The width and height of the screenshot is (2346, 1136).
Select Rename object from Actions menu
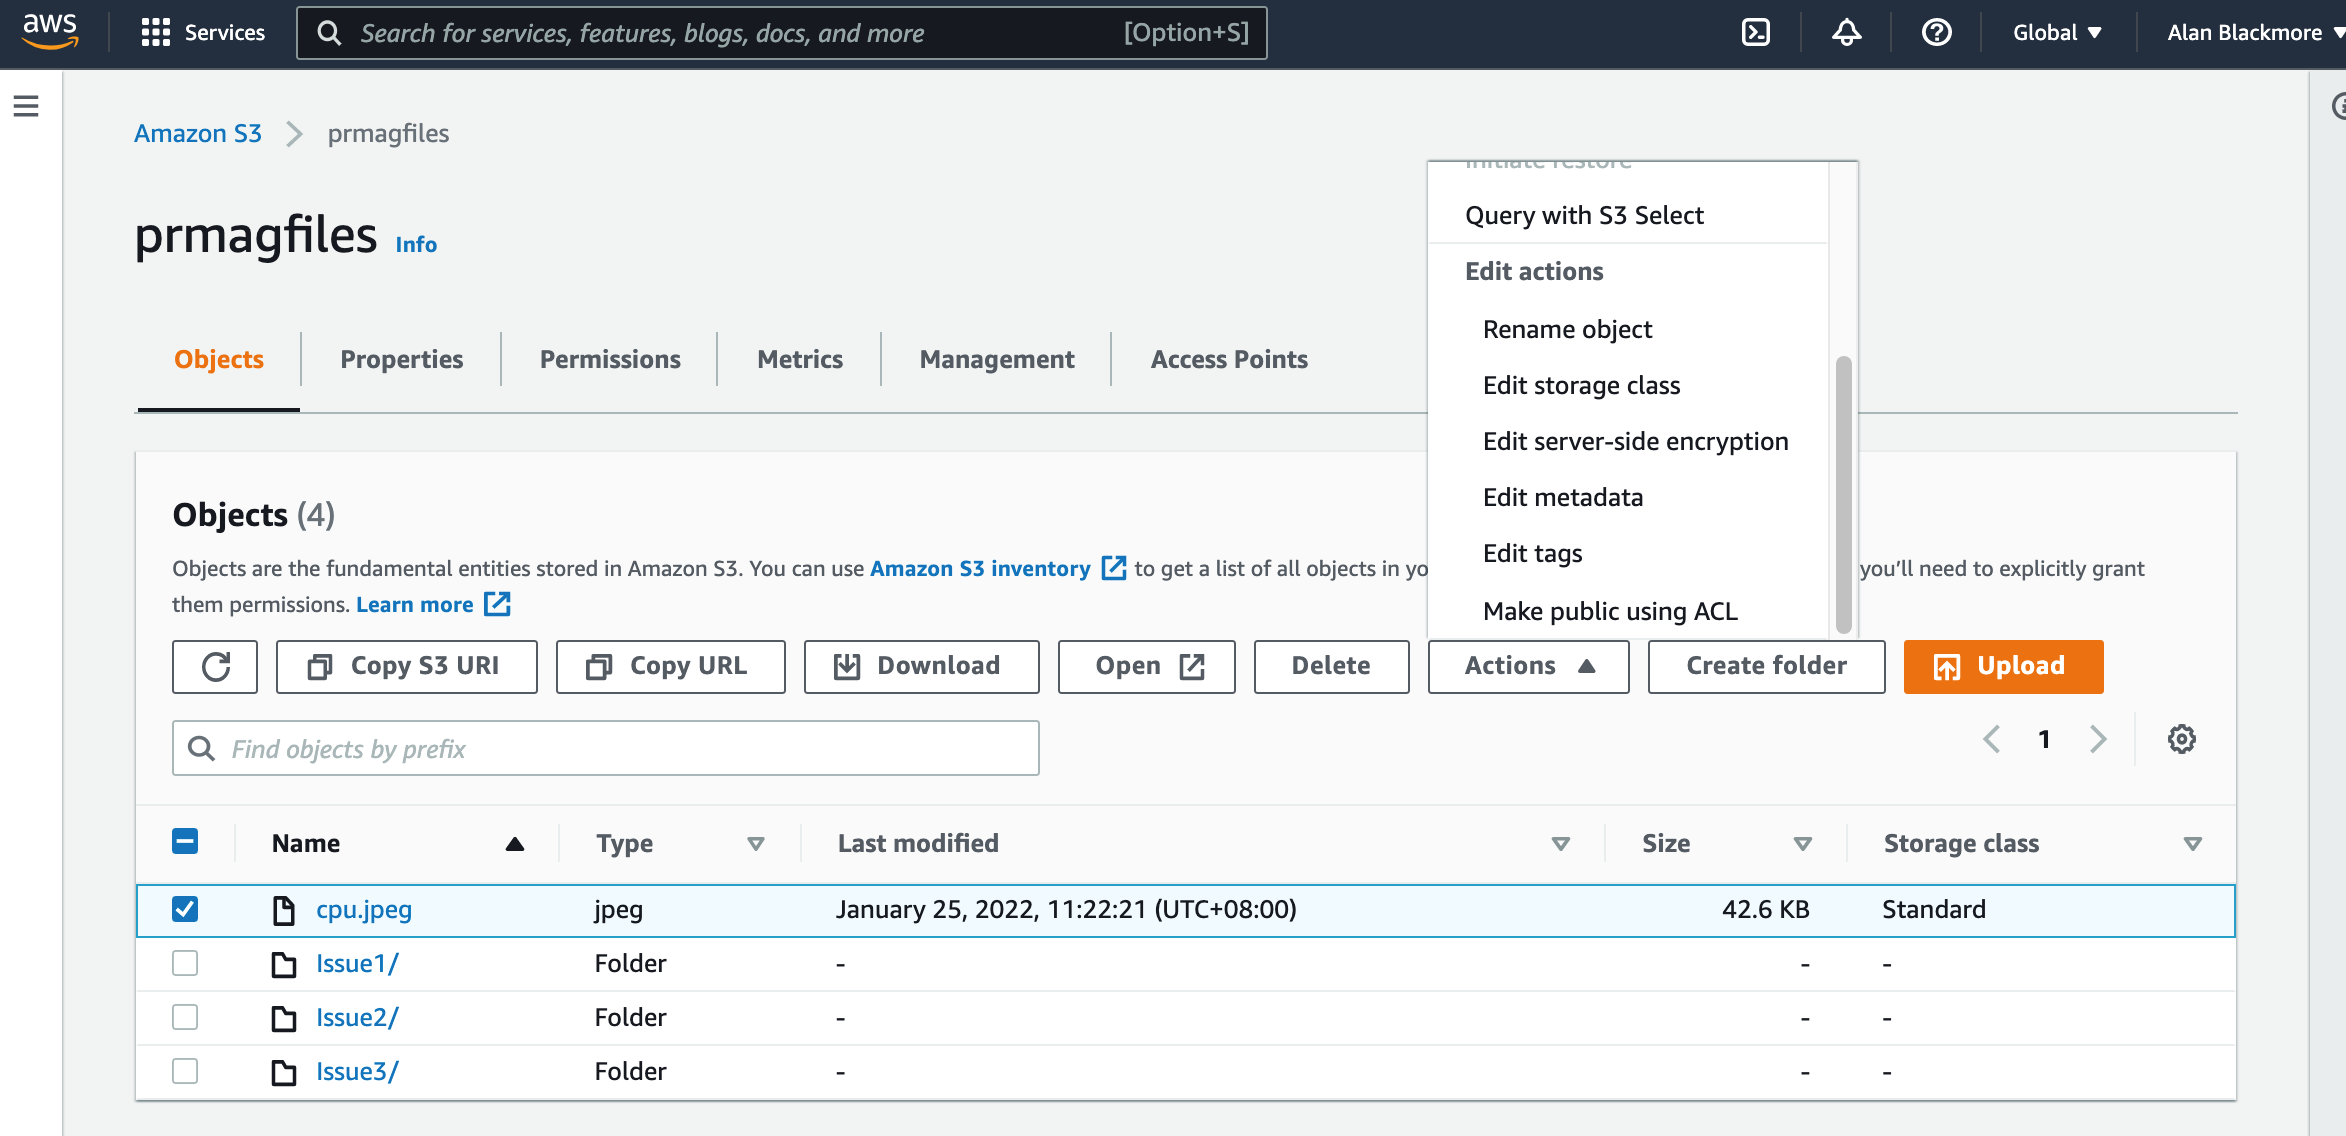point(1567,328)
